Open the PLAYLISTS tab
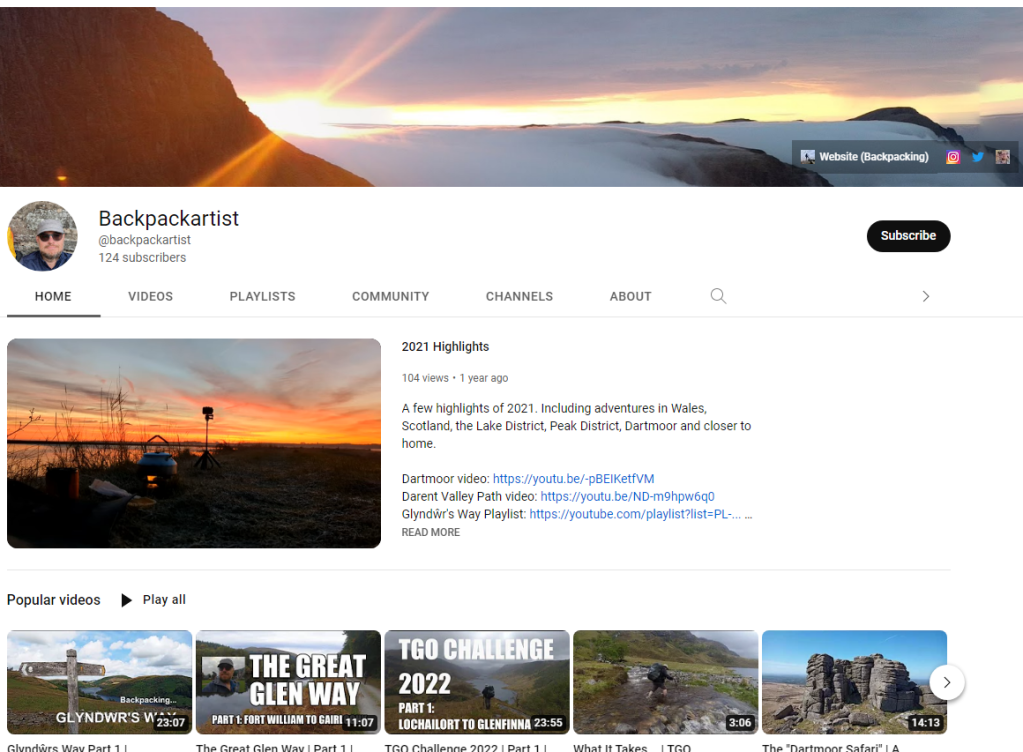The image size is (1023, 752). tap(262, 297)
